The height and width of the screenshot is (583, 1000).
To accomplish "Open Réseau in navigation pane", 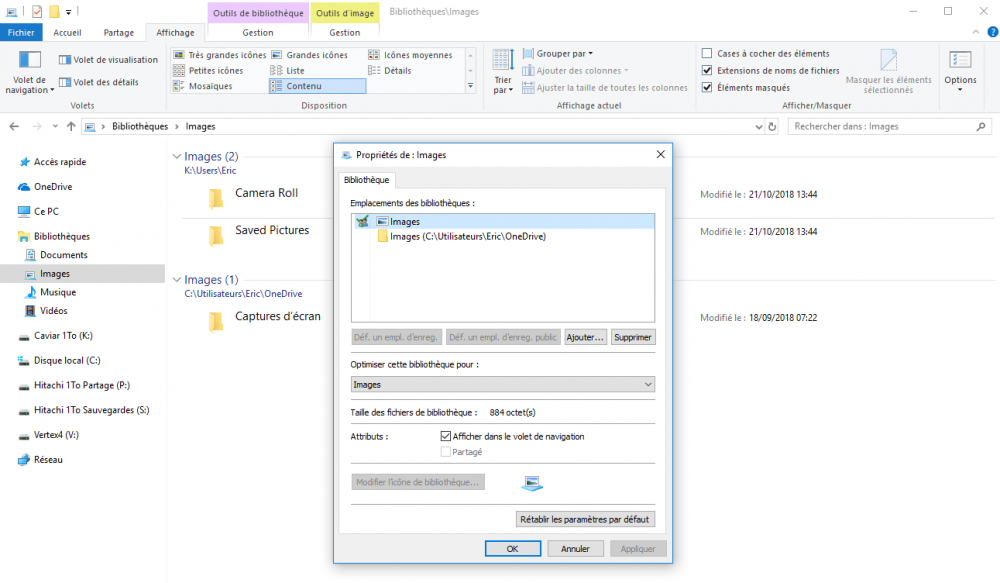I will 40,459.
